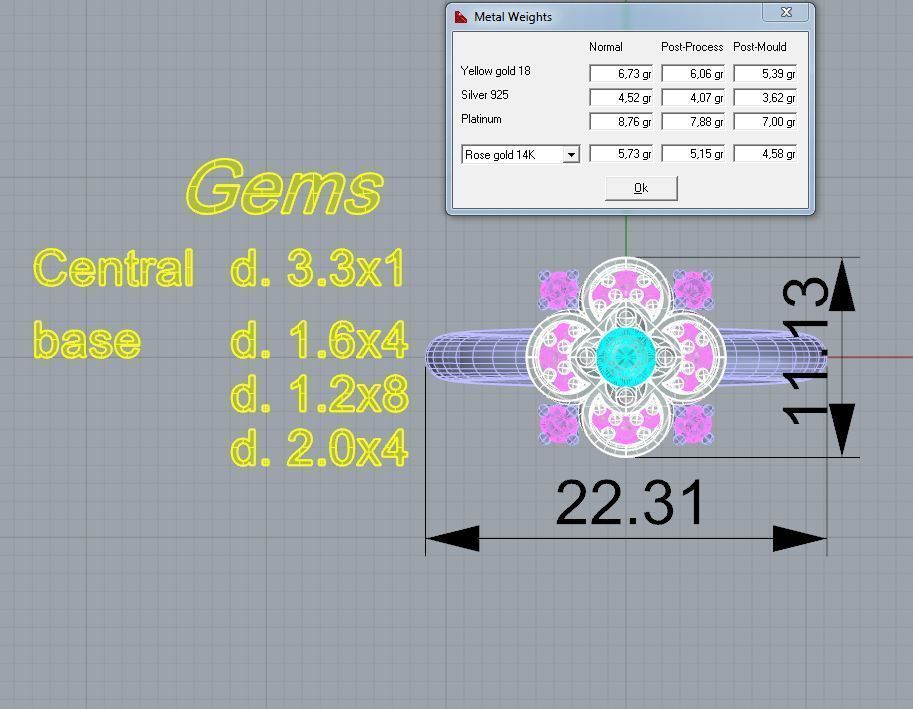Select the cyan central gem on ring

[x=626, y=357]
